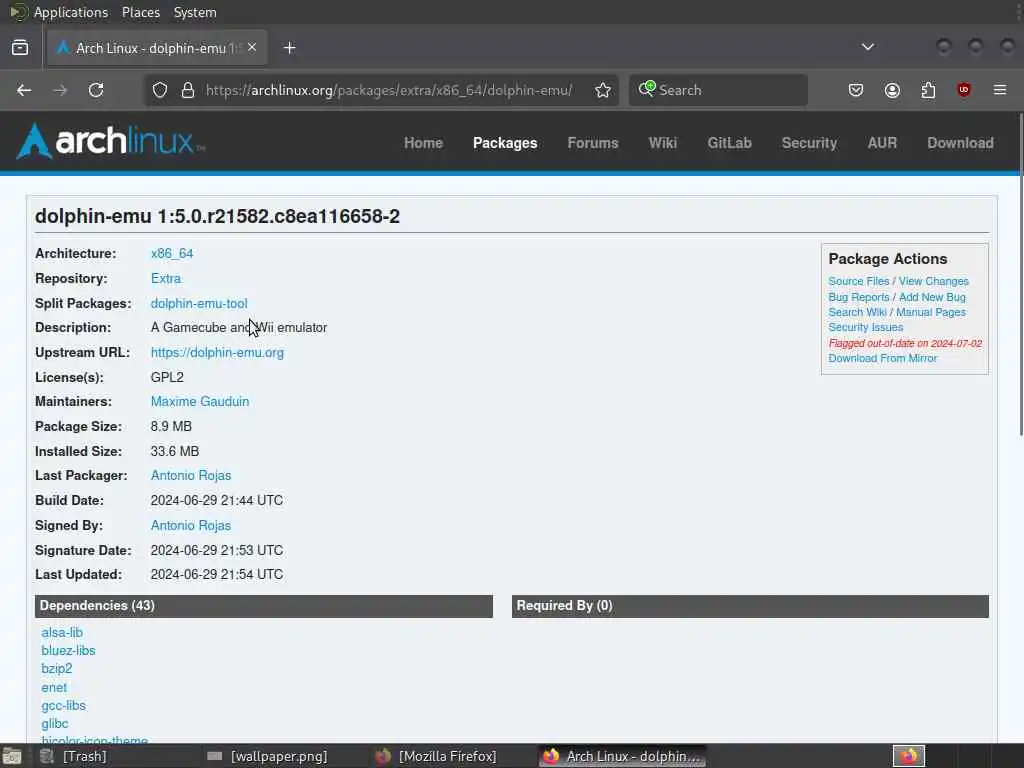Open the Download nav item
Viewport: 1024px width, 768px height.
pos(961,143)
